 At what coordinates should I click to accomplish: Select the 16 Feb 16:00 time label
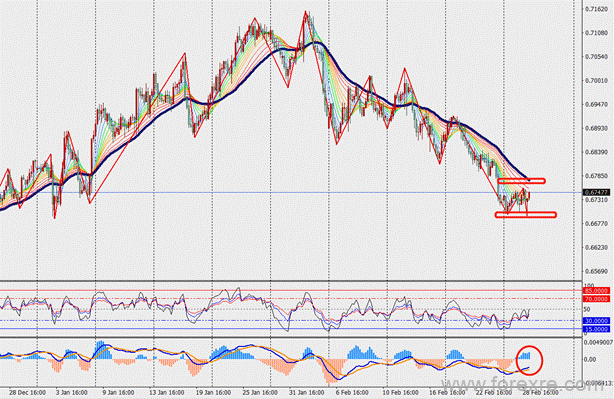(x=447, y=392)
